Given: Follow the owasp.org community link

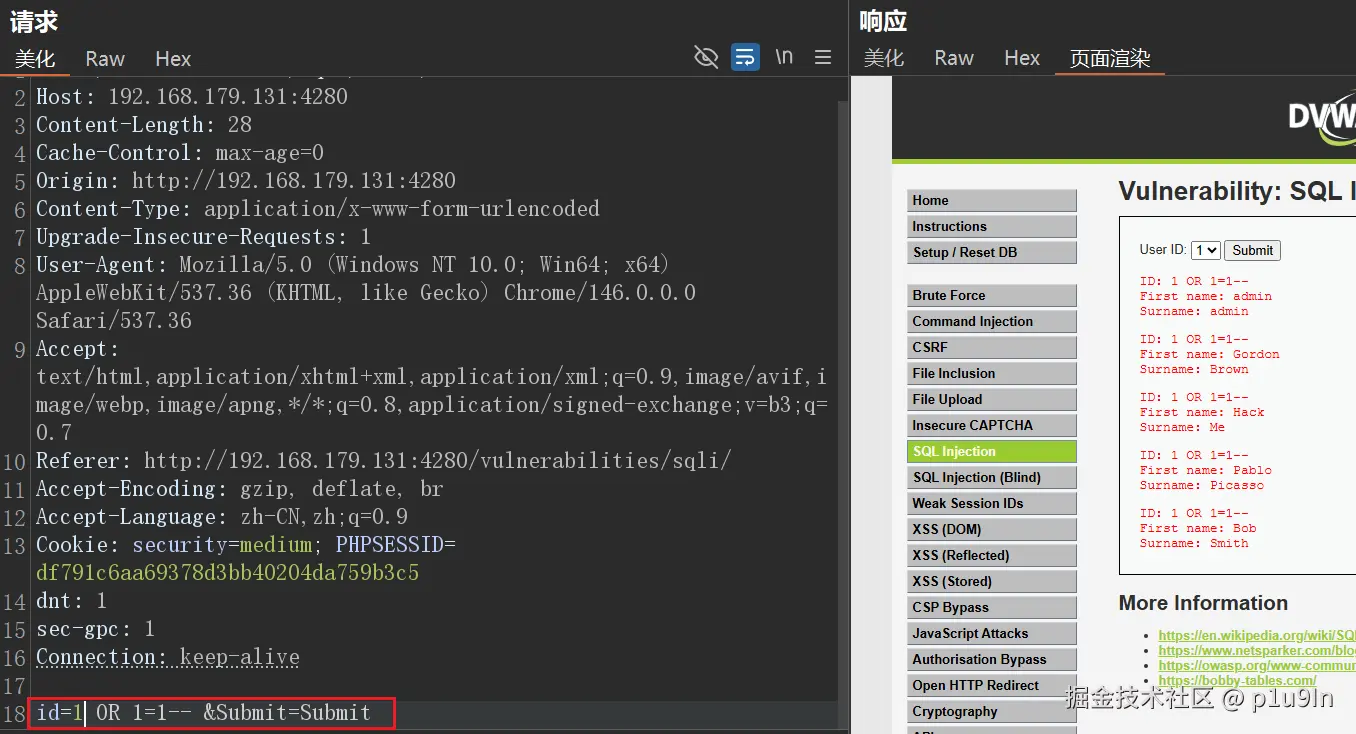Looking at the screenshot, I should [1257, 665].
